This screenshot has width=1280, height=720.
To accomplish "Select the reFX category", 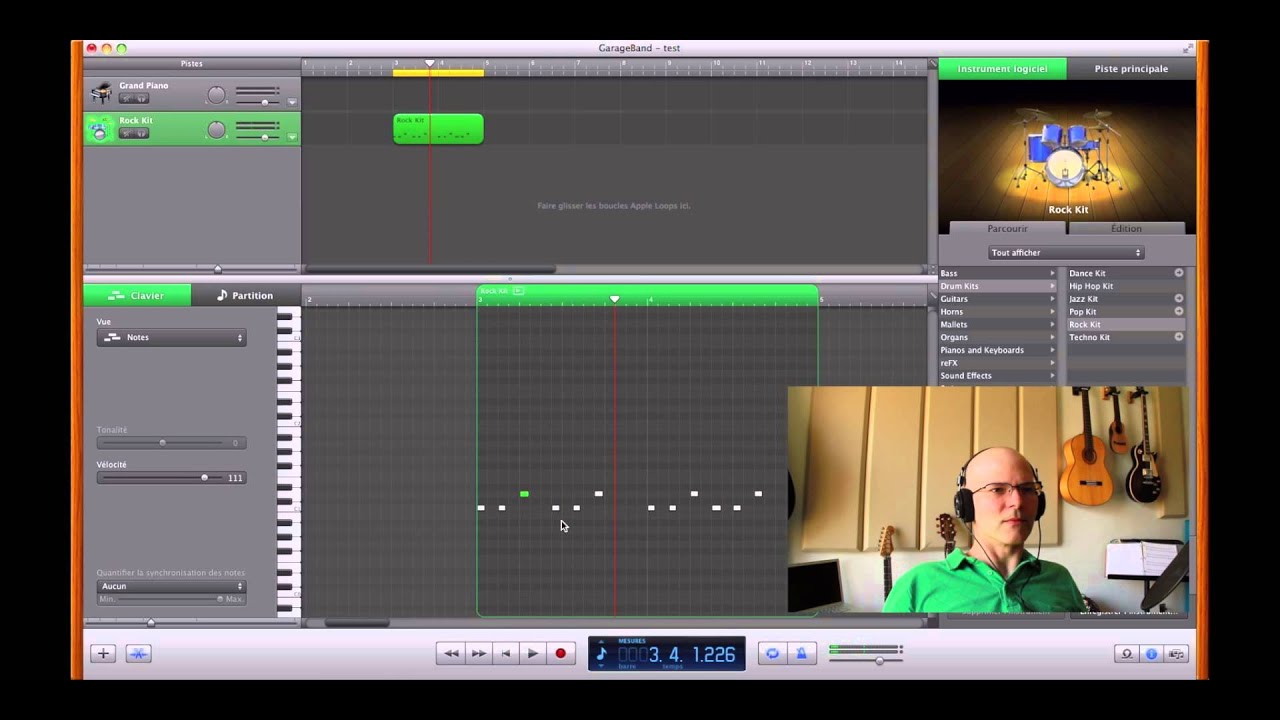I will [997, 363].
